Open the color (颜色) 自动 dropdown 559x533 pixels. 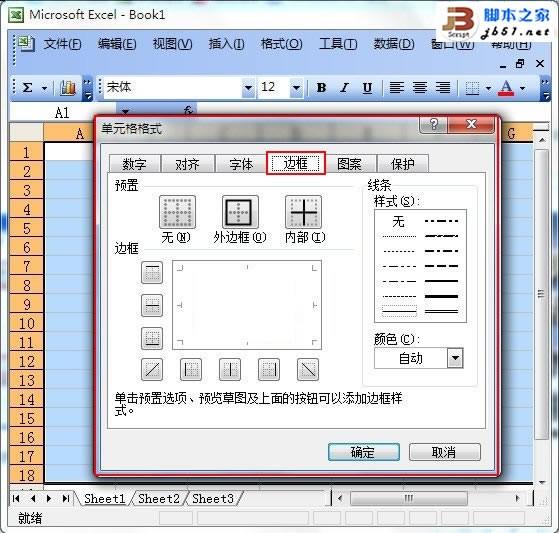click(x=455, y=358)
